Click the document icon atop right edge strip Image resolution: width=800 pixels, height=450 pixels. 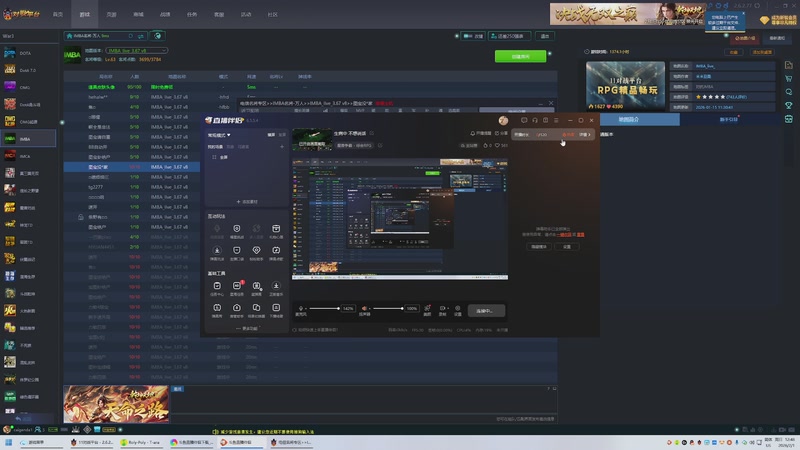(789, 65)
